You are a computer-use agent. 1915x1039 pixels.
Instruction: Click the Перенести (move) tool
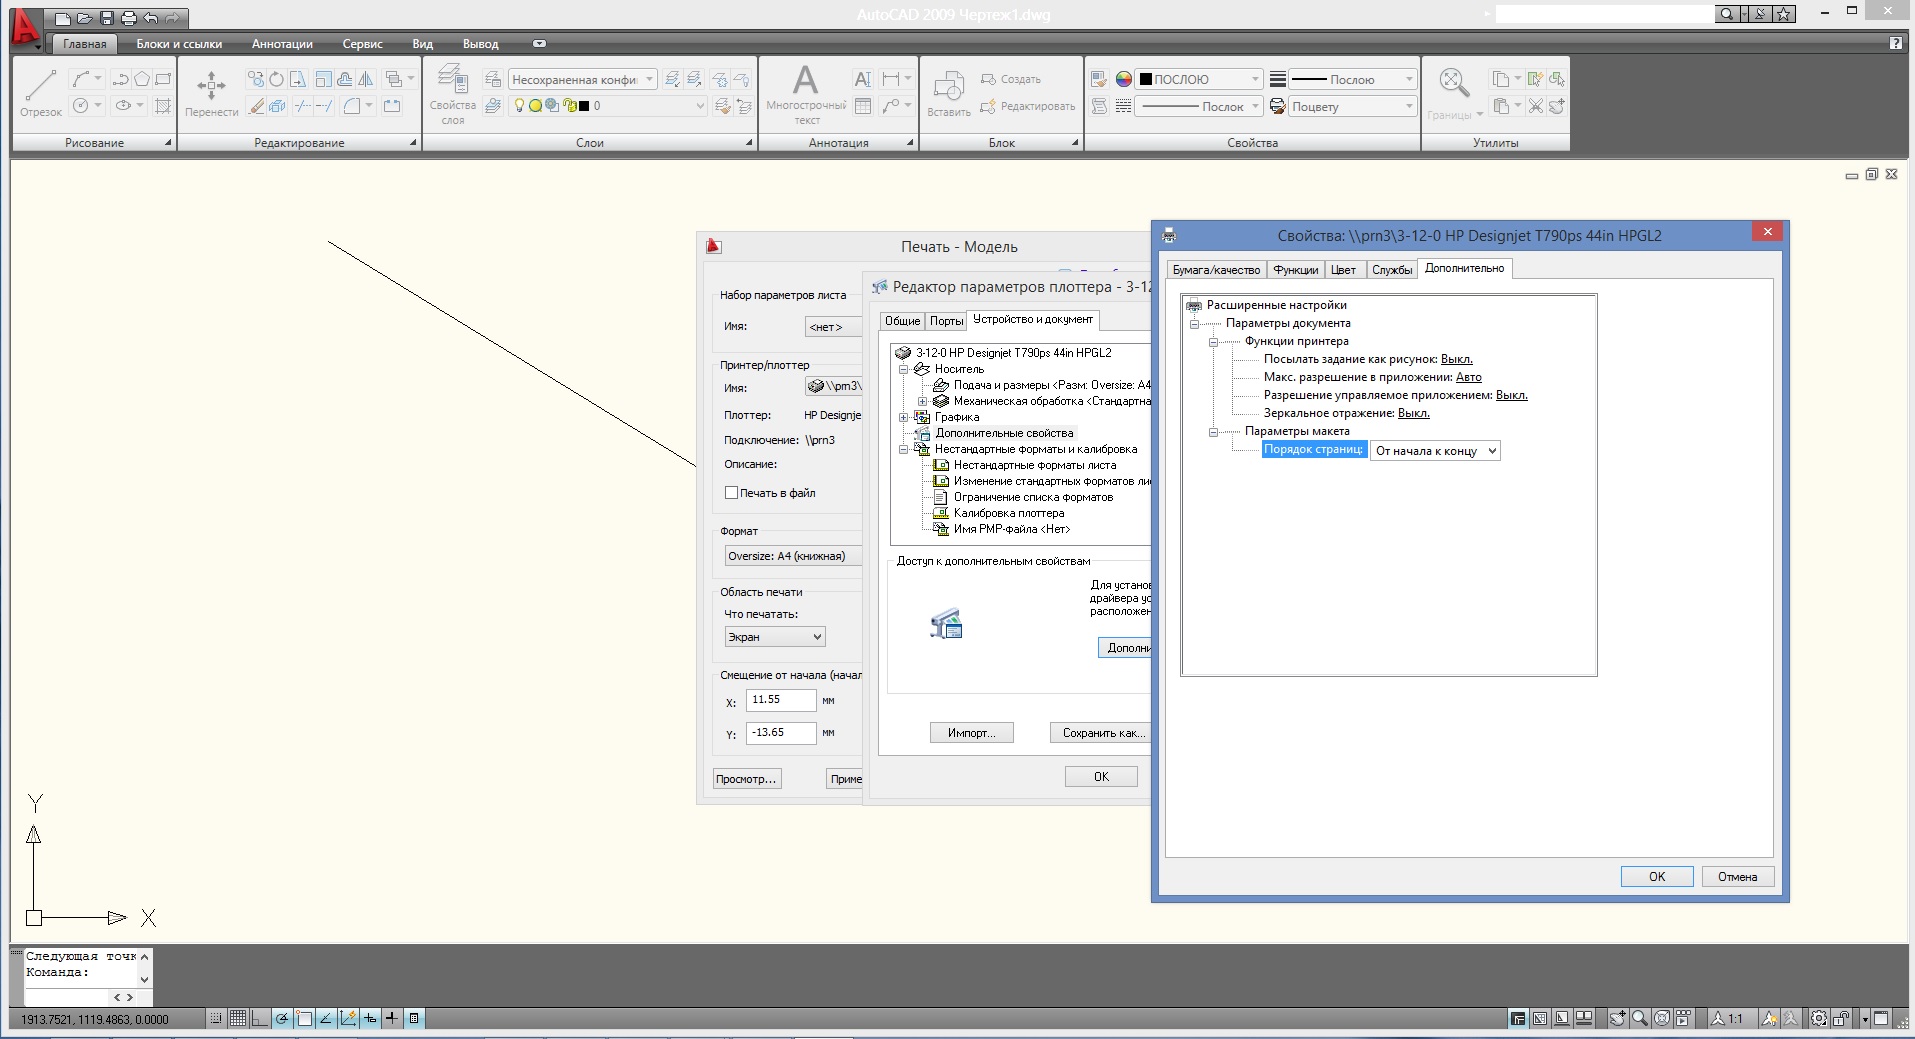(211, 92)
